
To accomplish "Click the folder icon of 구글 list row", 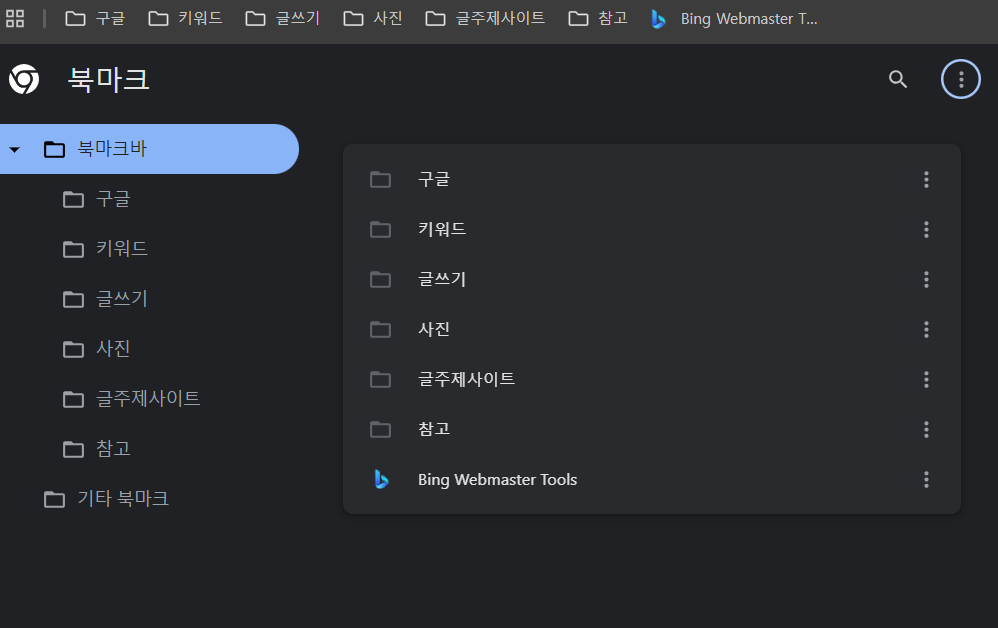I will 381,179.
